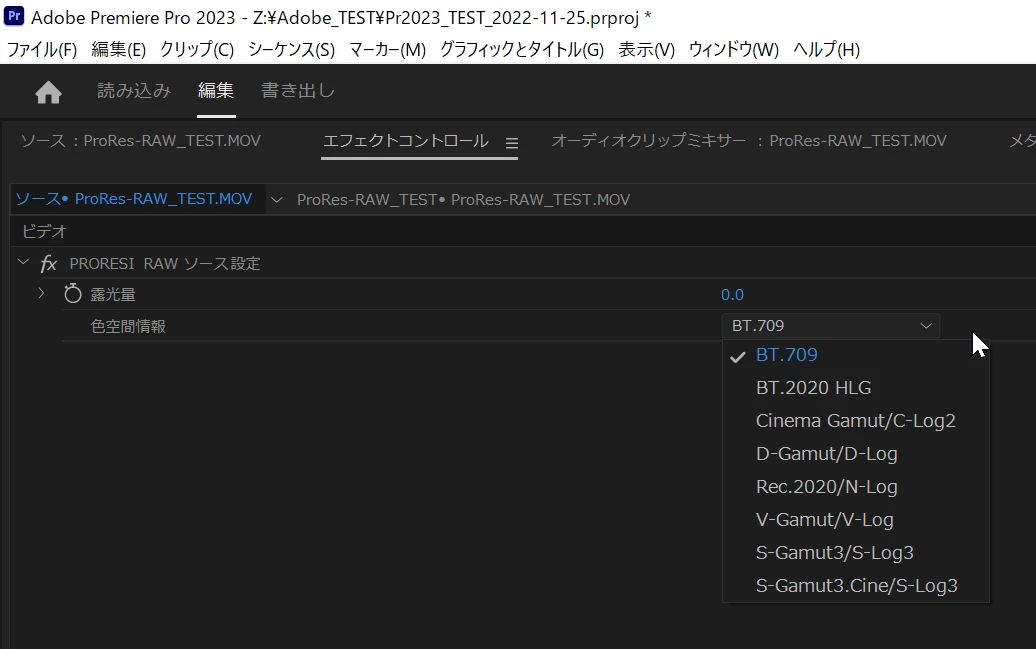
Task: Open マーカー(M) menu
Action: (x=387, y=50)
